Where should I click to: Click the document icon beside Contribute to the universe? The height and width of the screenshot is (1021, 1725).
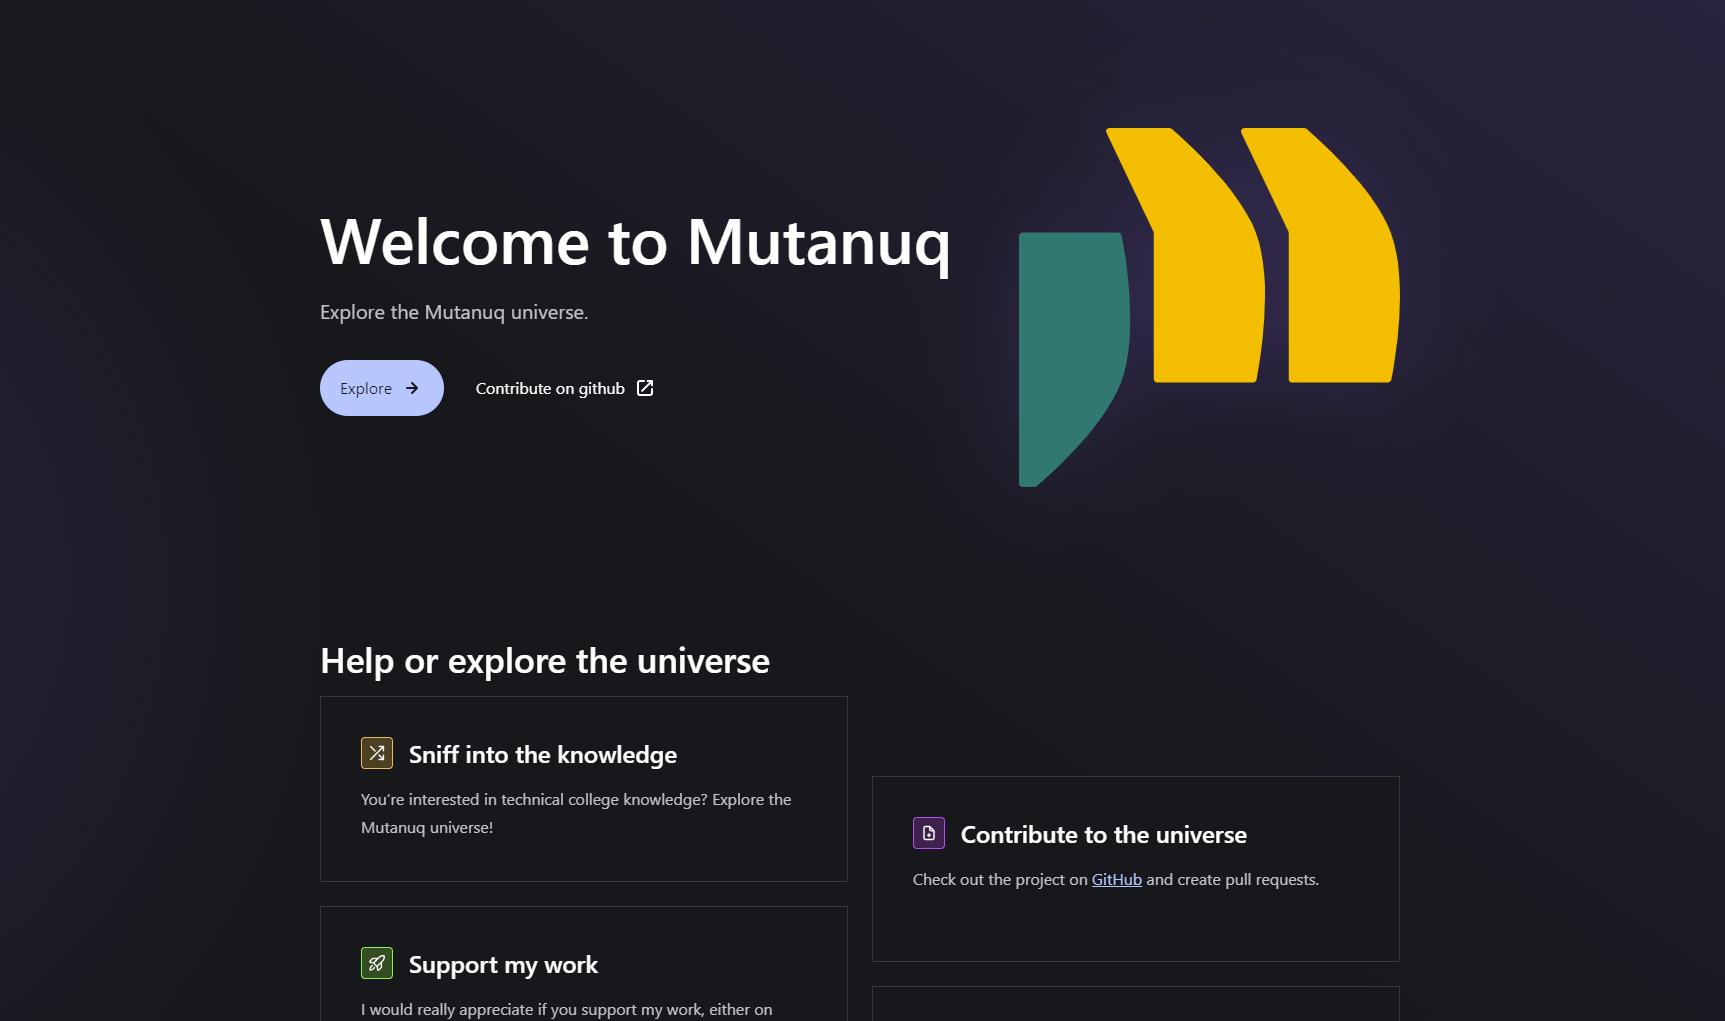click(x=929, y=833)
